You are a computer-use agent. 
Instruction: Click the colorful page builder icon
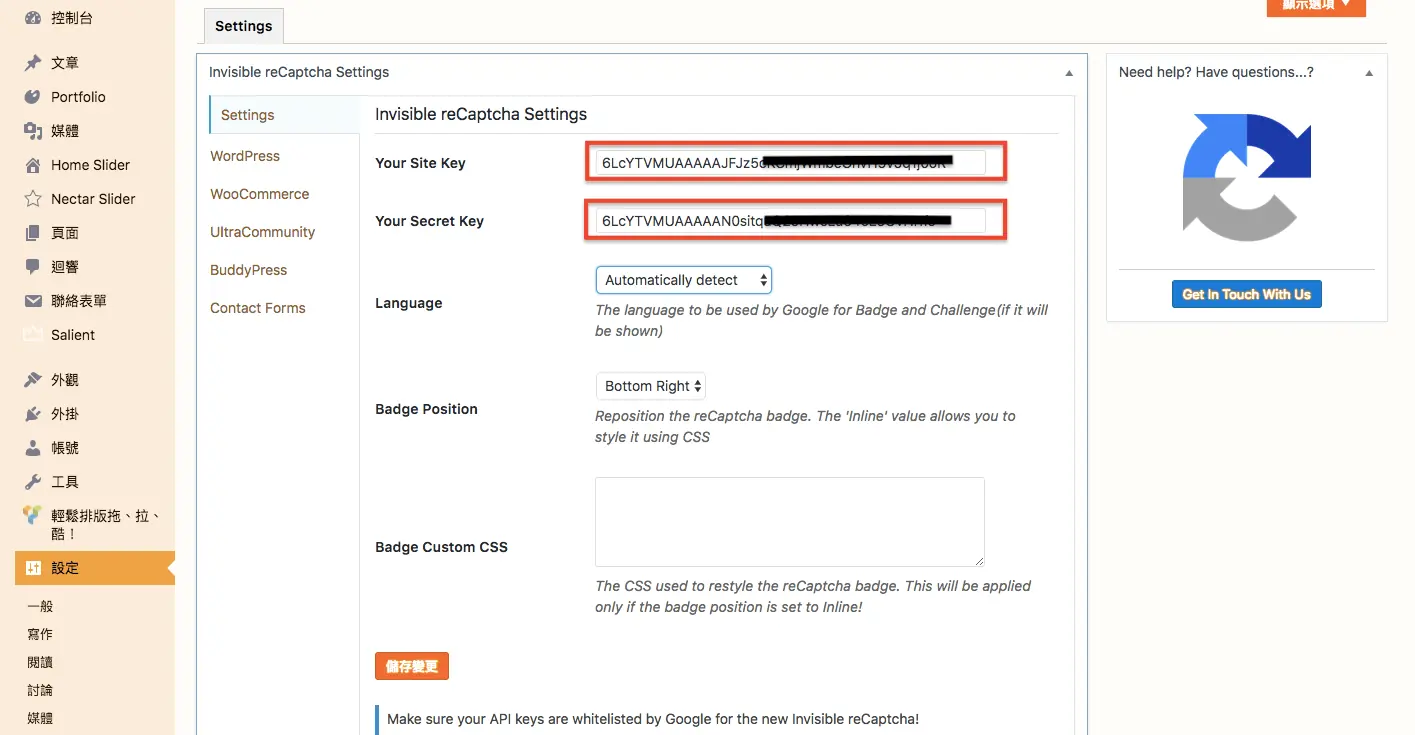pyautogui.click(x=33, y=516)
